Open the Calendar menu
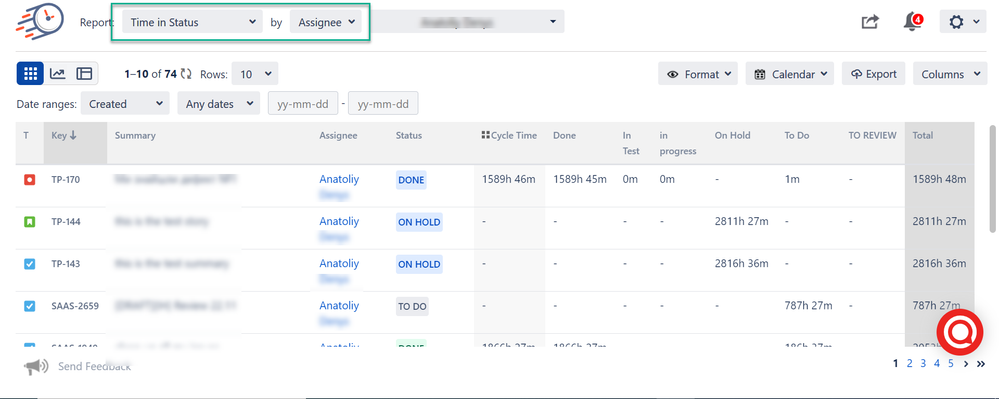 (x=789, y=74)
